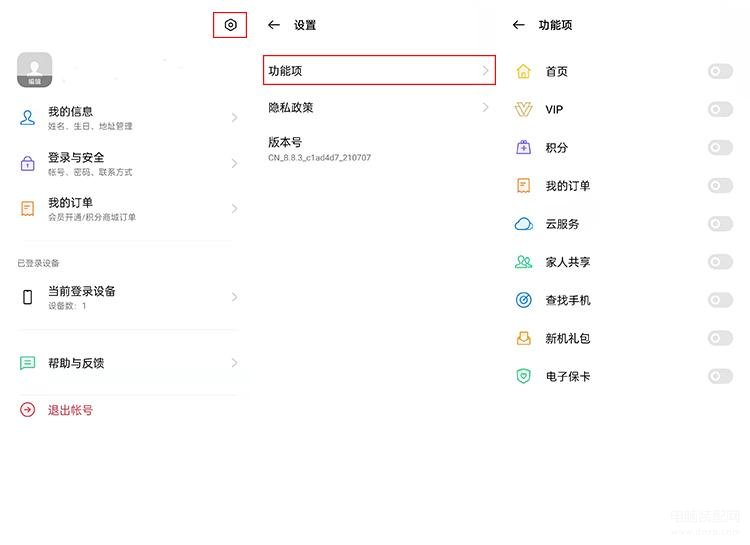Enable the 积分 switch
The height and width of the screenshot is (545, 750).
tap(720, 147)
